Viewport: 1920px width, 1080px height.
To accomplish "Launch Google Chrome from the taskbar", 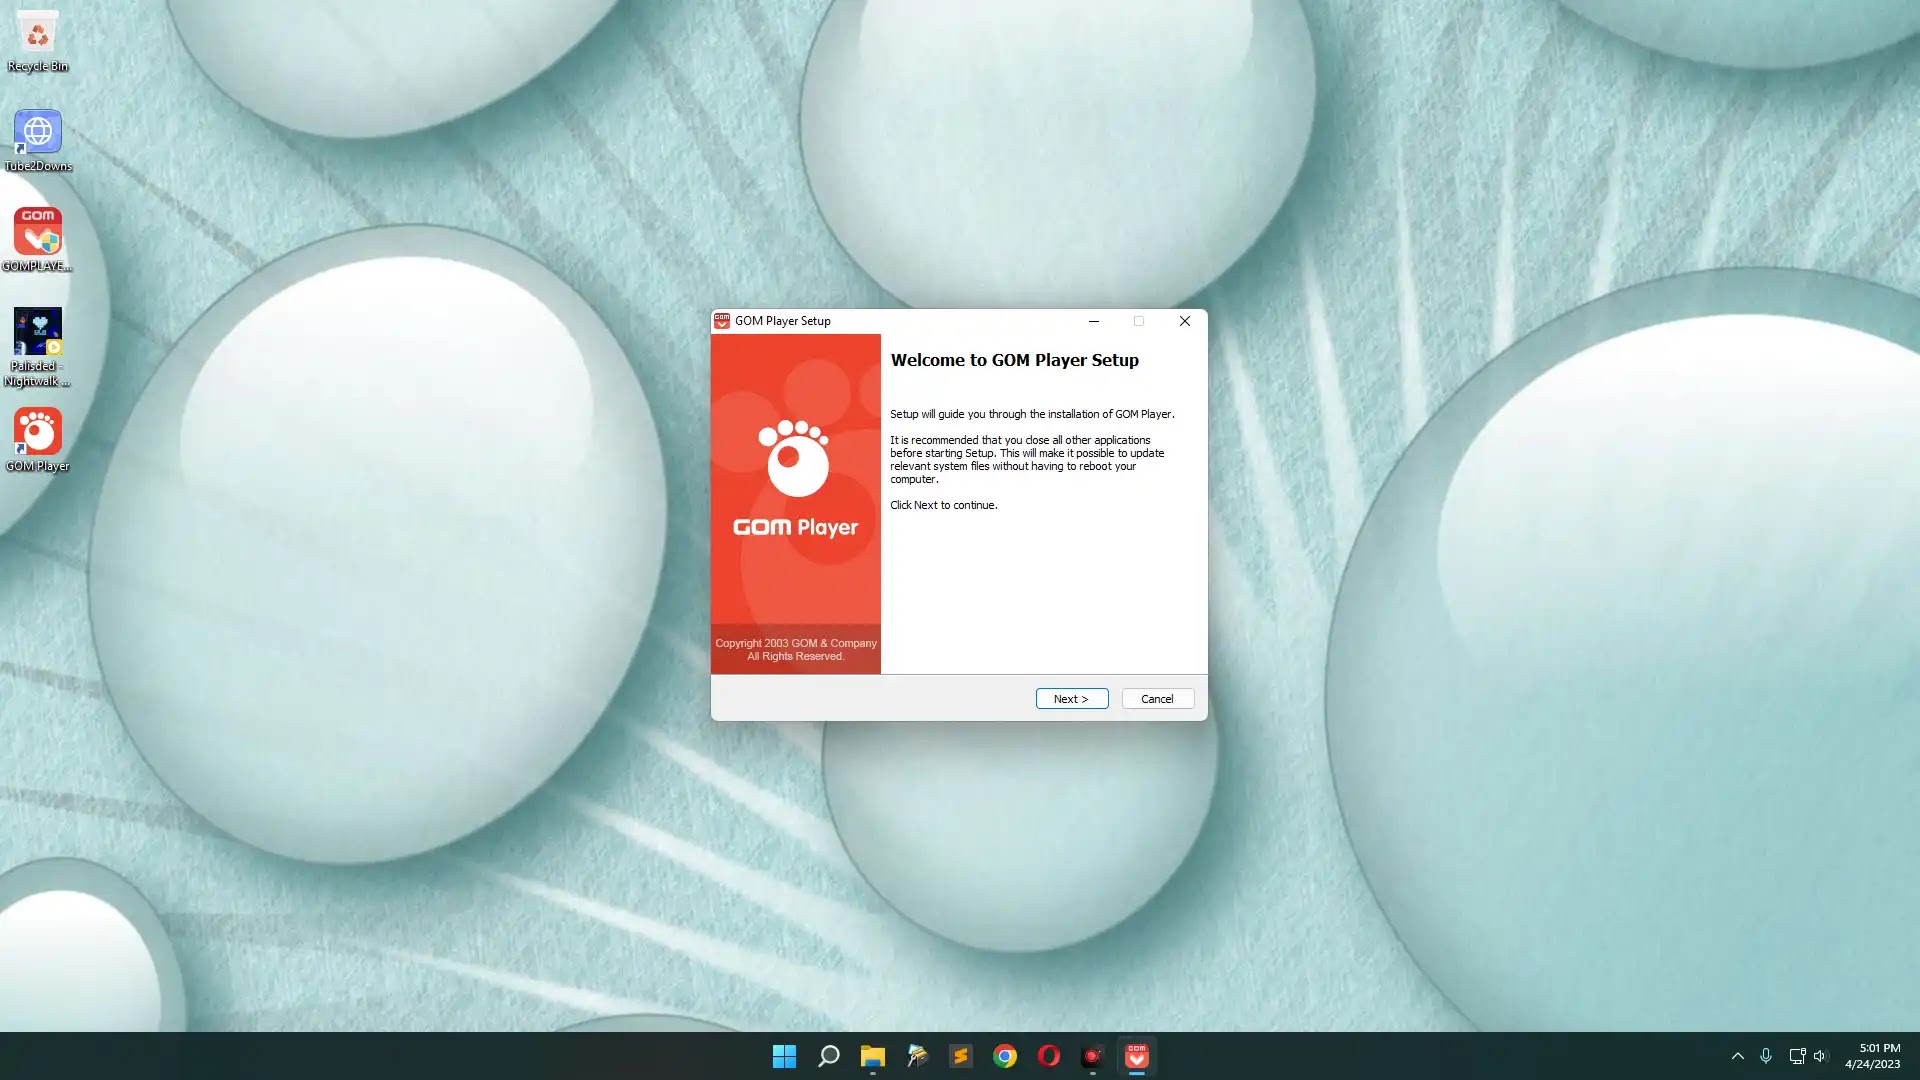I will (1004, 1056).
